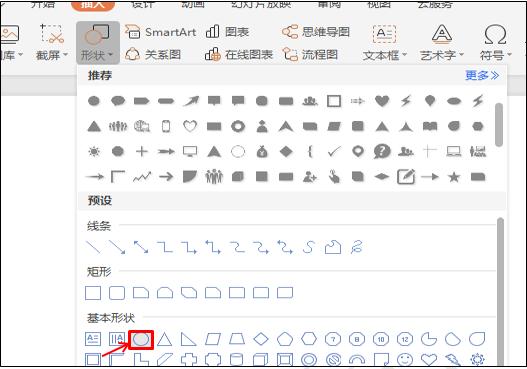527x369 pixels.
Task: Select the smiley face in 基本形状
Action: point(405,360)
